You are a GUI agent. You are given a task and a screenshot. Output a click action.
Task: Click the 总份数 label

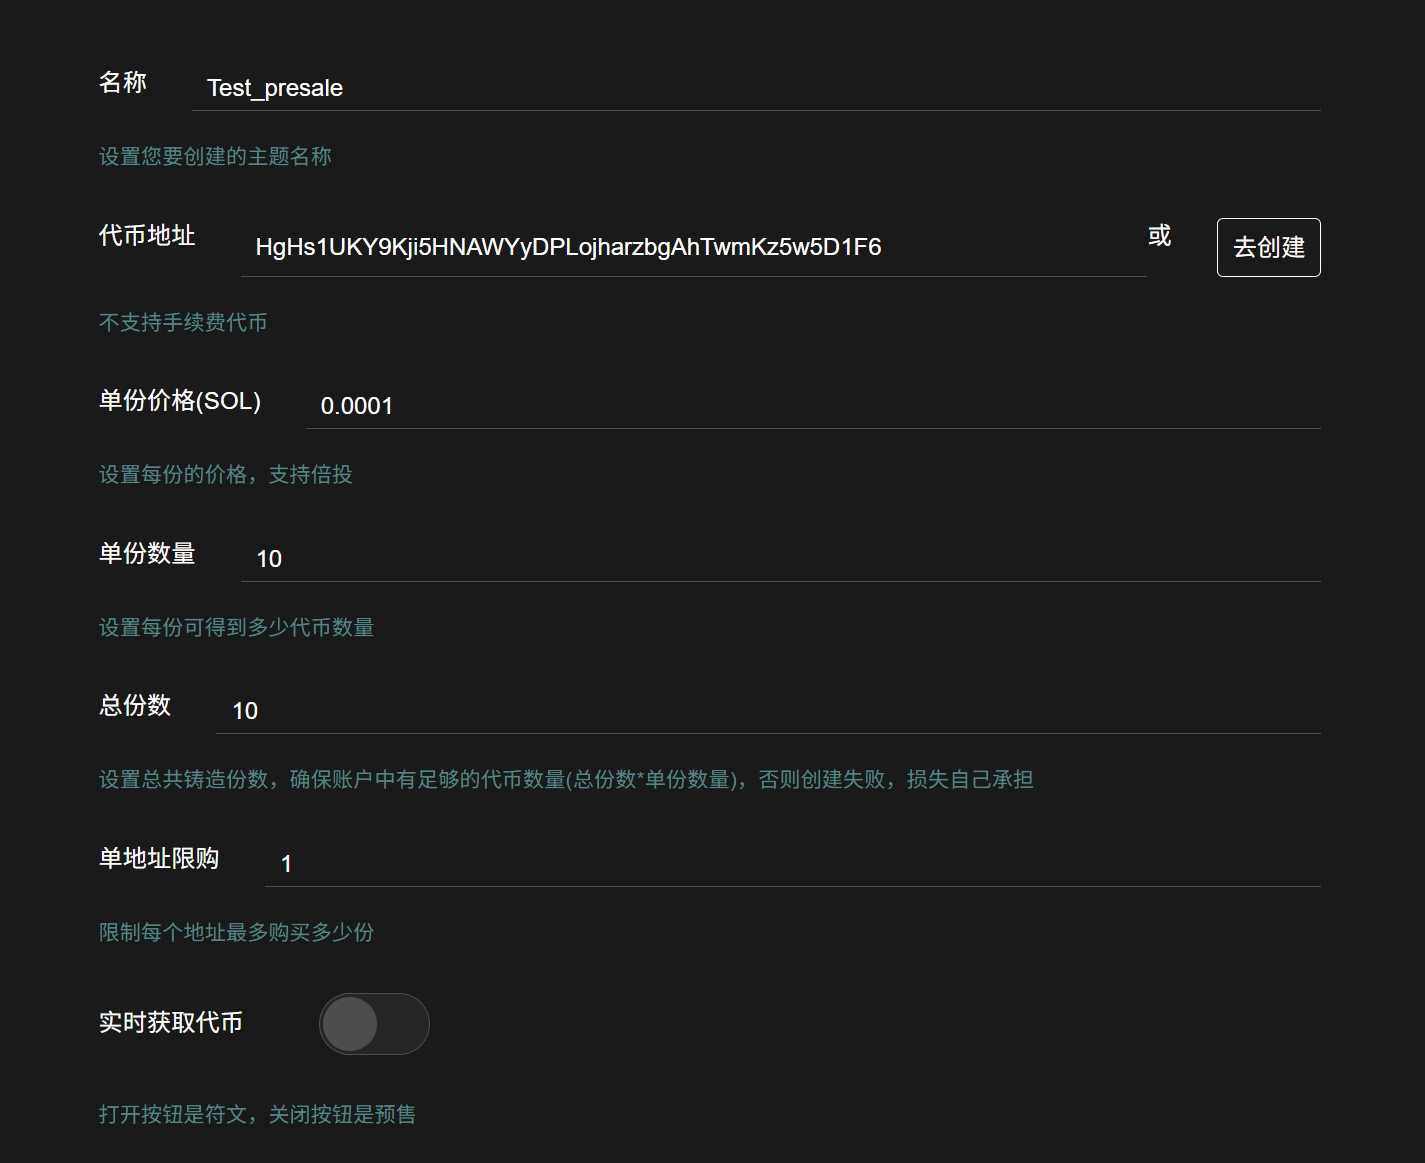pos(135,706)
